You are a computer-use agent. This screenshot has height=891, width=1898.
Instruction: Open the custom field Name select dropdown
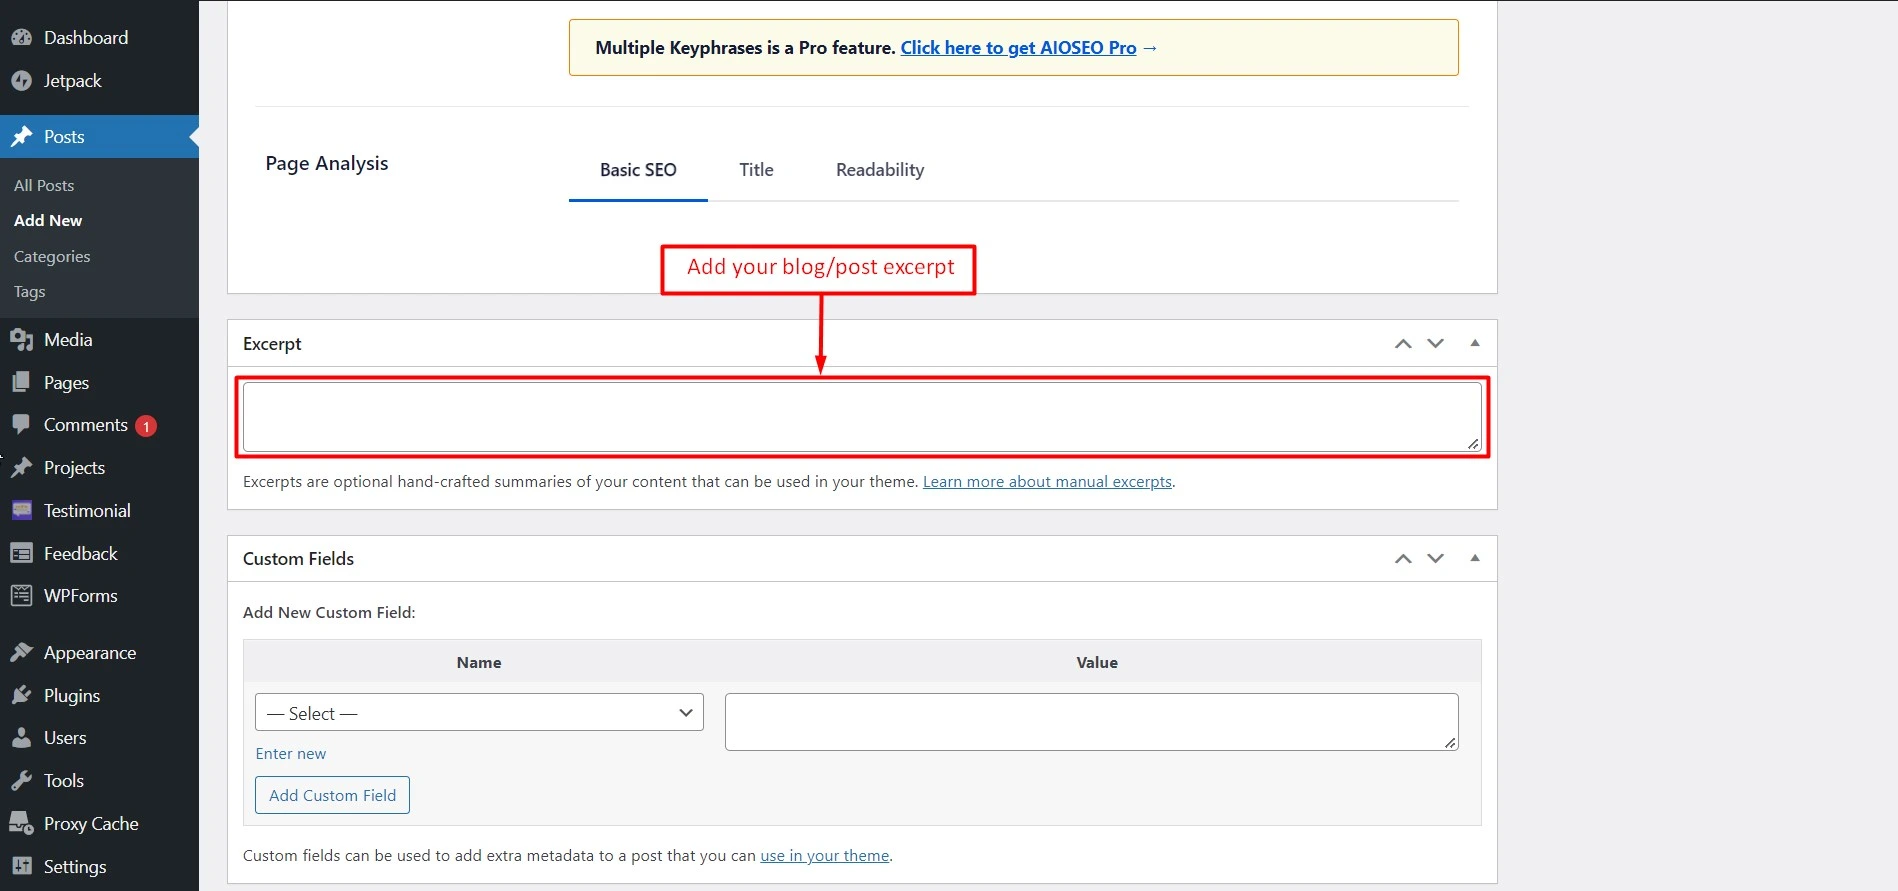point(479,713)
